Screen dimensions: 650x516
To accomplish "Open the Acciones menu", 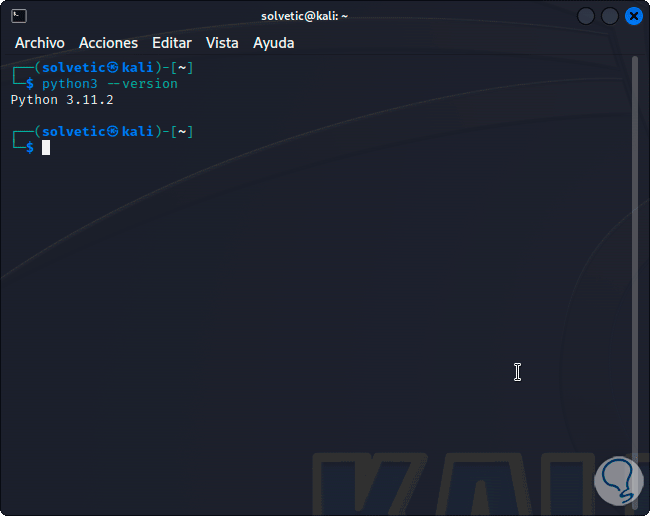I will (x=108, y=43).
